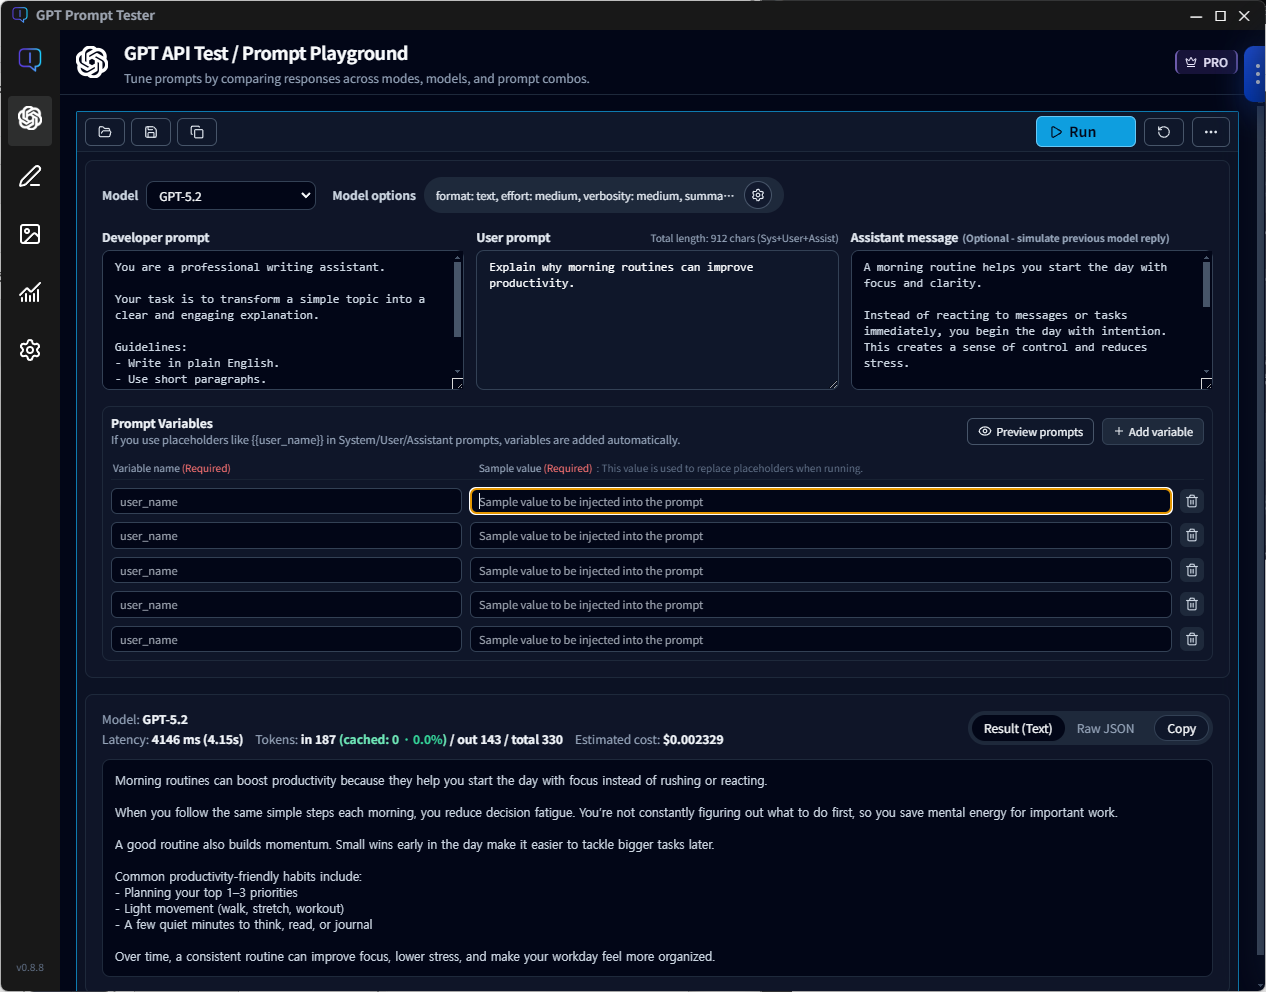Click the save floppy disk icon
The width and height of the screenshot is (1266, 992).
(151, 132)
